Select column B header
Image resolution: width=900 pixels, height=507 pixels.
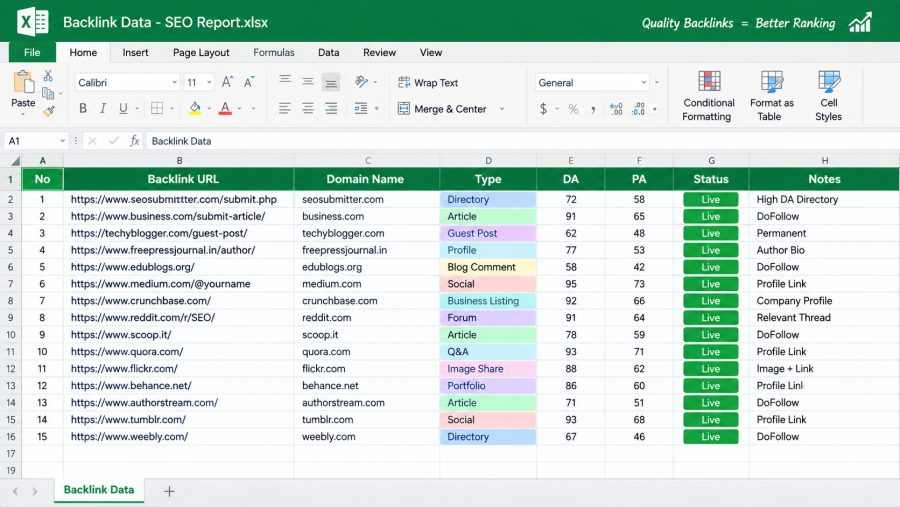[x=179, y=161]
